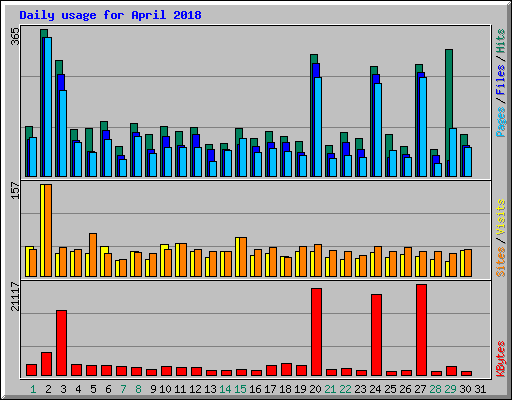The width and height of the screenshot is (512, 400).
Task: Click the 21117 KBytes axis value
Action: pyautogui.click(x=15, y=296)
